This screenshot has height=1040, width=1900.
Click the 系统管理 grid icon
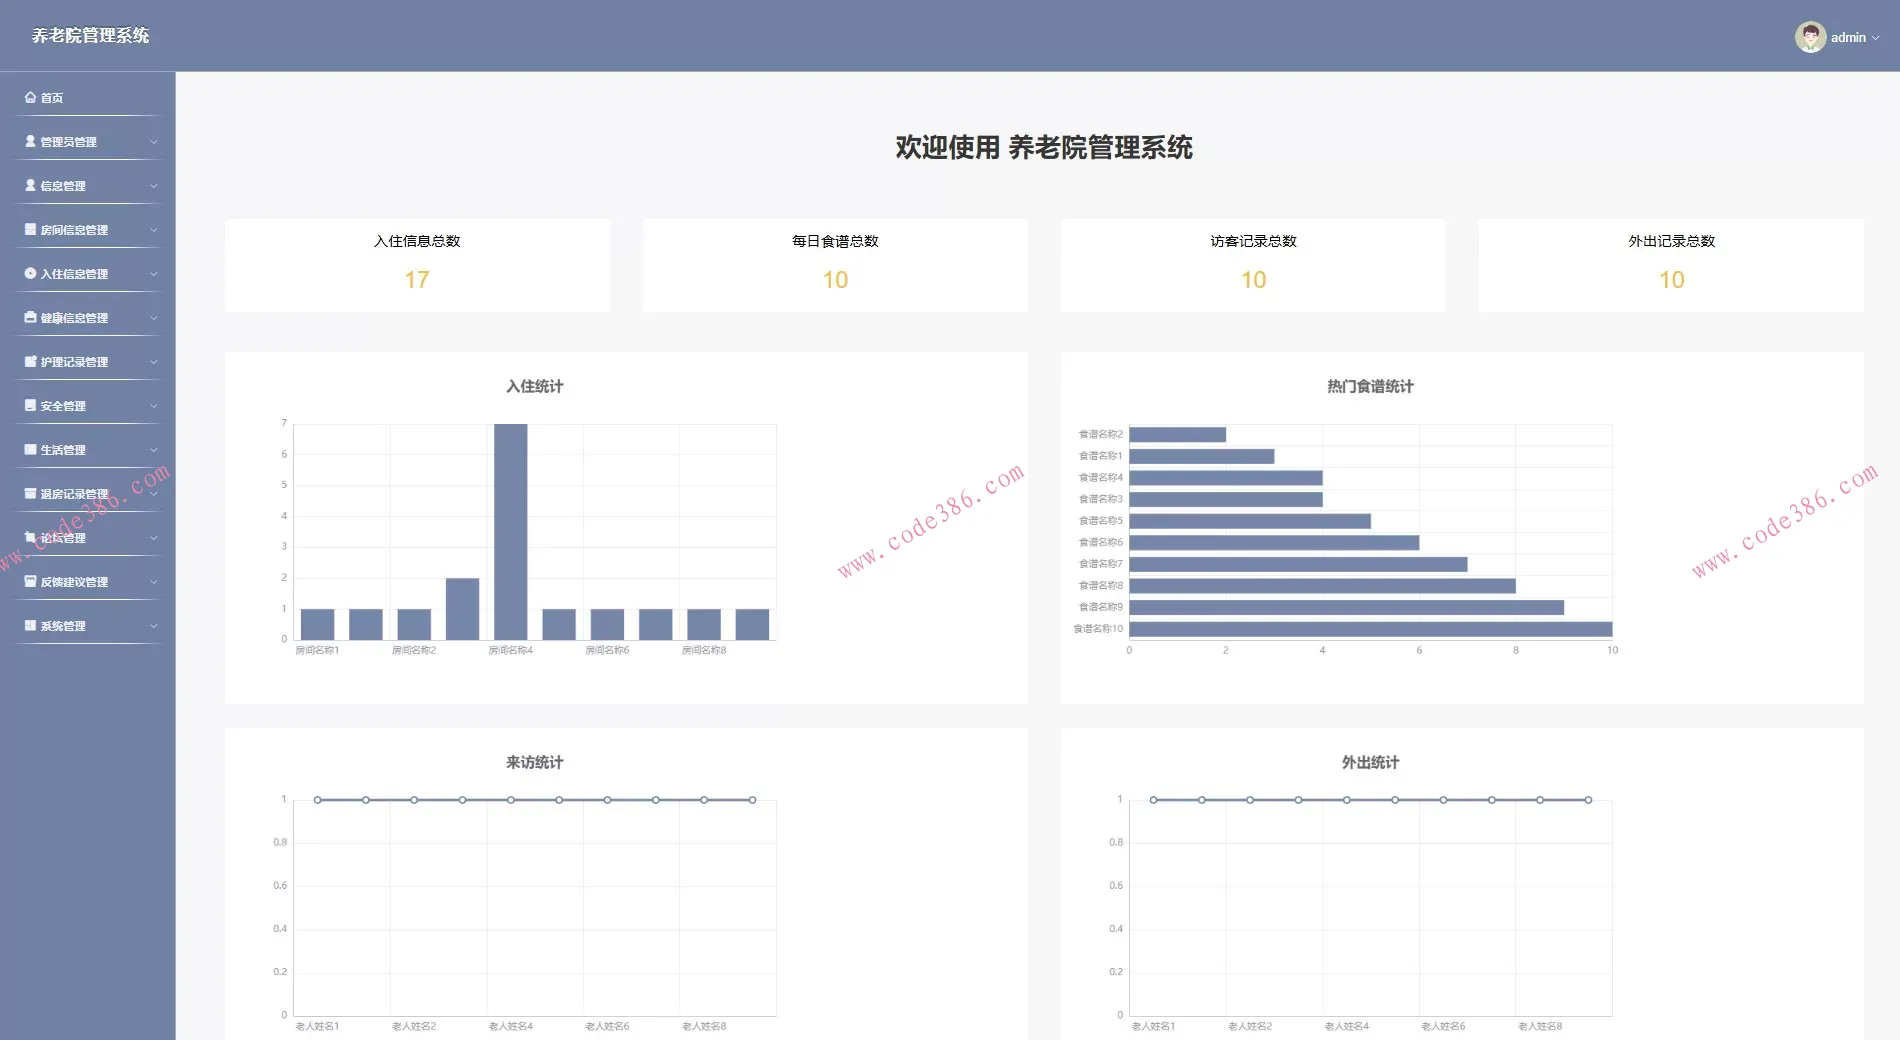tap(30, 626)
